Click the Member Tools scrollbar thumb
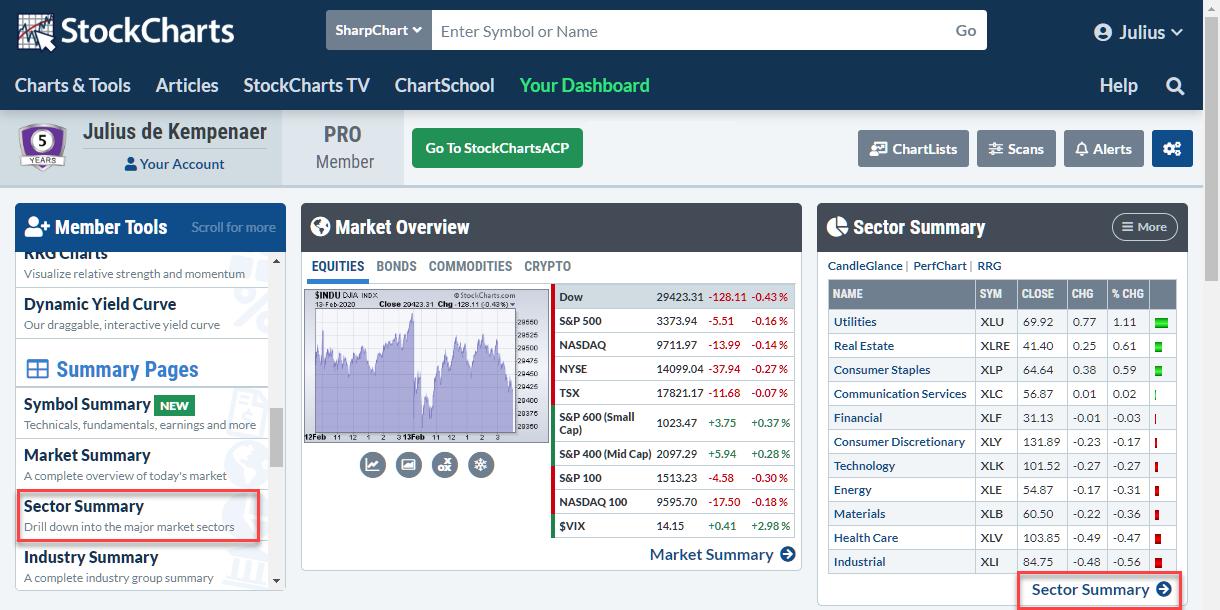1220x610 pixels. coord(277,437)
